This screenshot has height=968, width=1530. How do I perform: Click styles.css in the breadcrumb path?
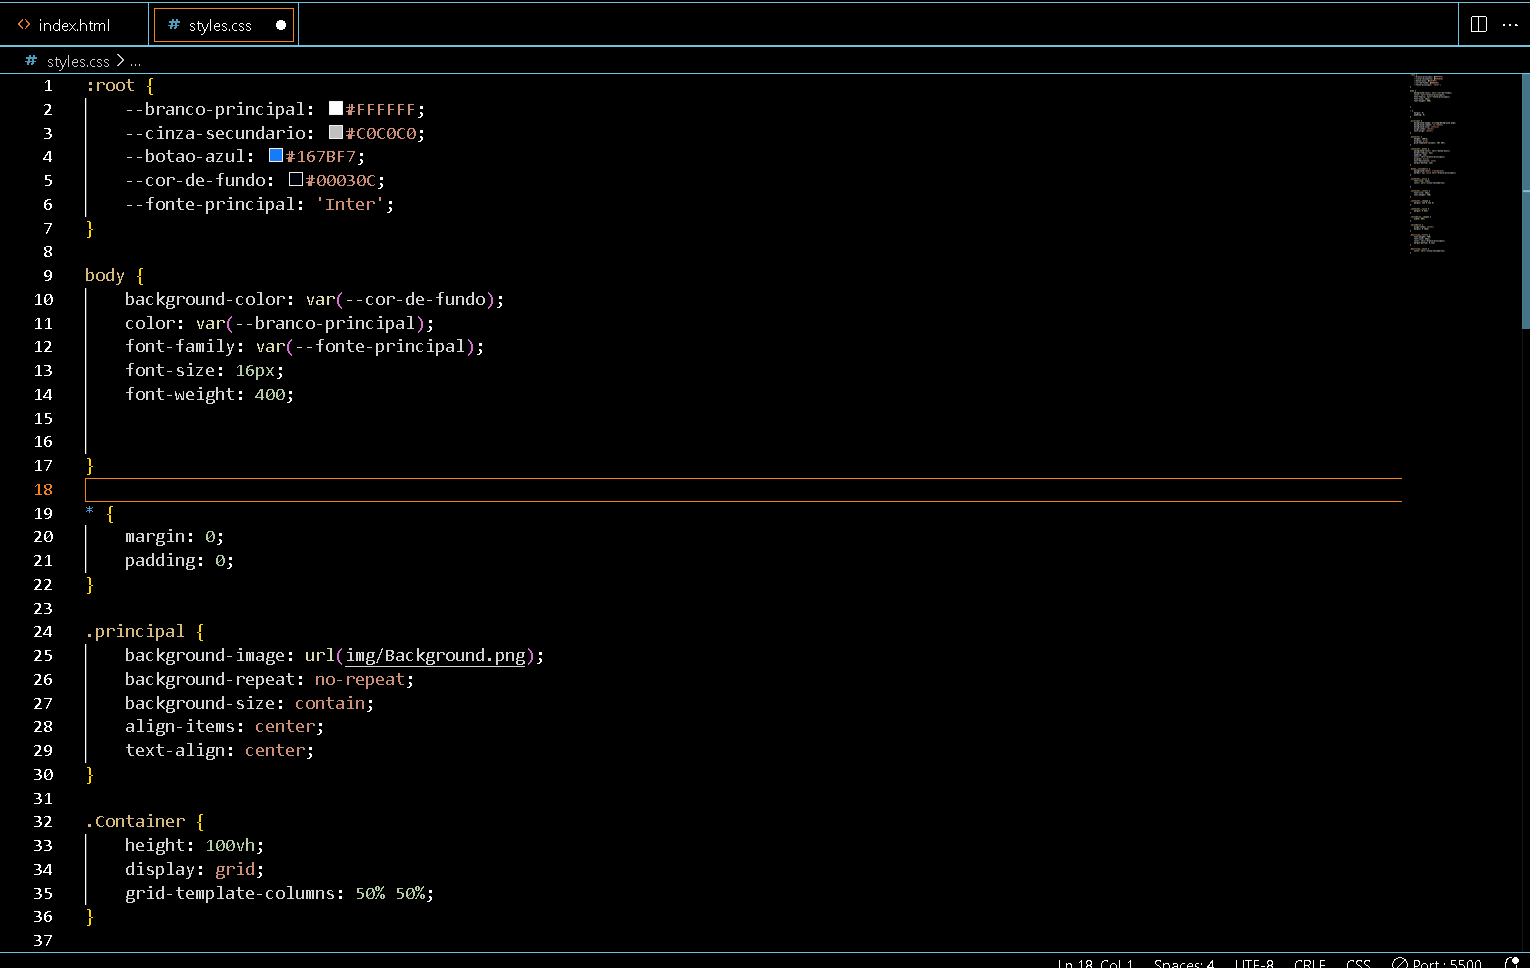click(x=78, y=61)
